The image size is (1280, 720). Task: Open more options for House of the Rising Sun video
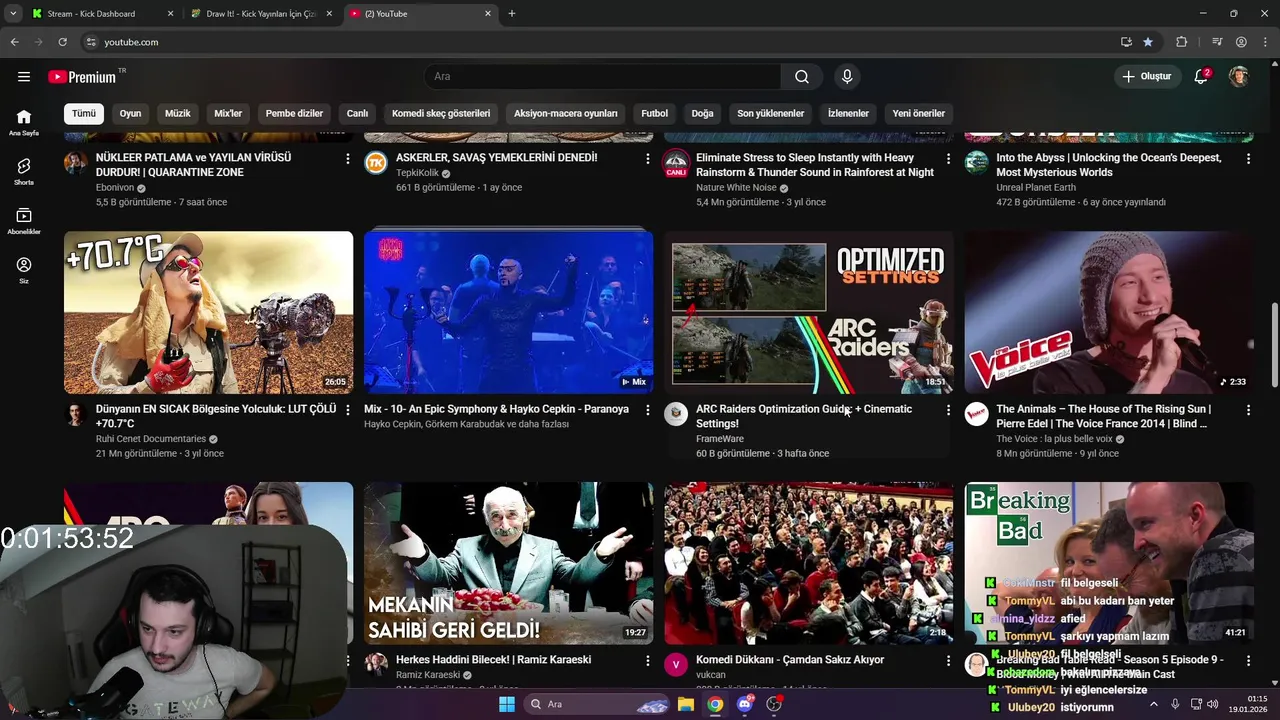[x=1248, y=410]
